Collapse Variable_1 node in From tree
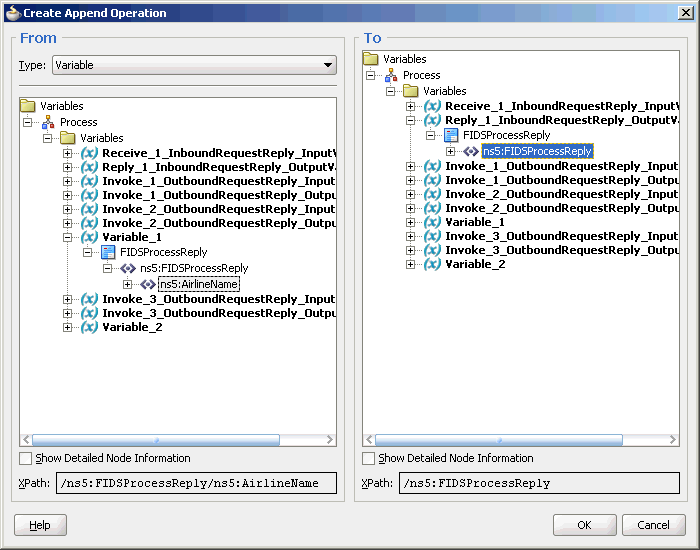This screenshot has height=550, width=700. 67,238
